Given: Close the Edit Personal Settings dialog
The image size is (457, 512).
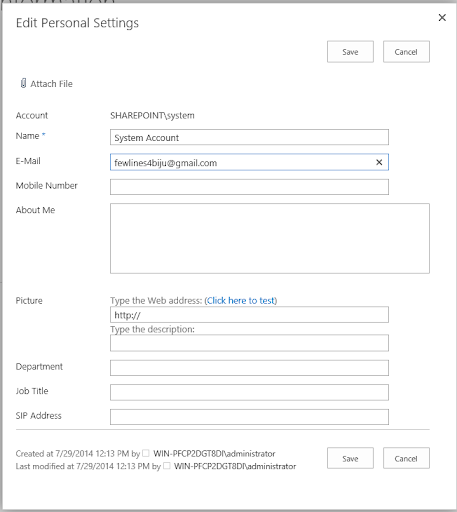Looking at the screenshot, I should click(x=442, y=18).
